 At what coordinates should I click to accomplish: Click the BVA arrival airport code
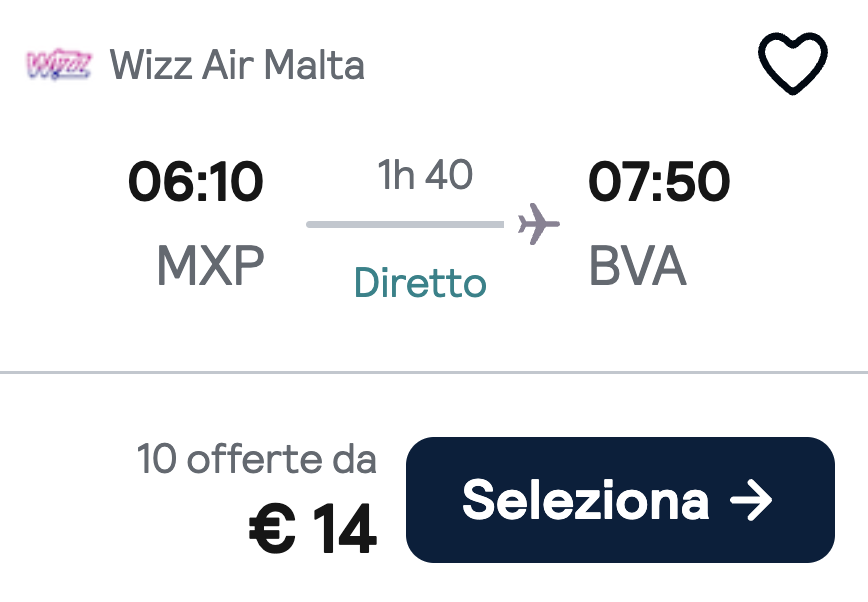[637, 266]
